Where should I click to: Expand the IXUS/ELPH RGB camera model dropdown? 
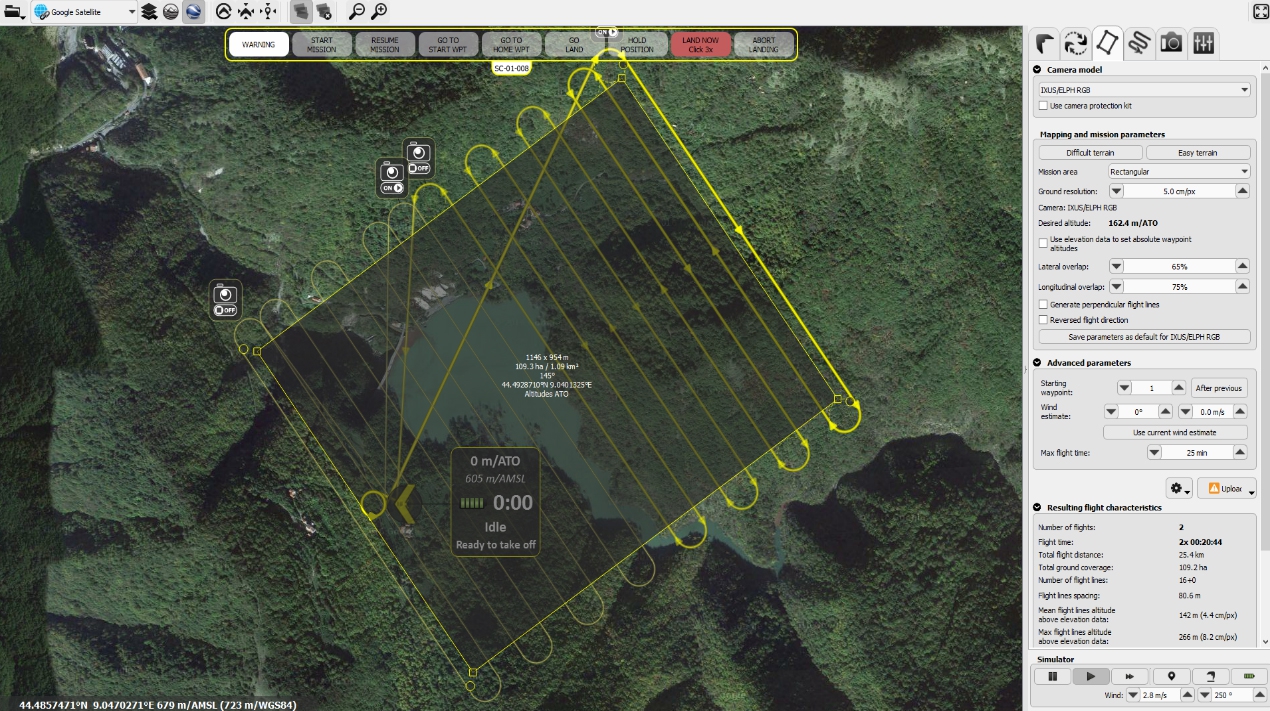click(x=1144, y=90)
